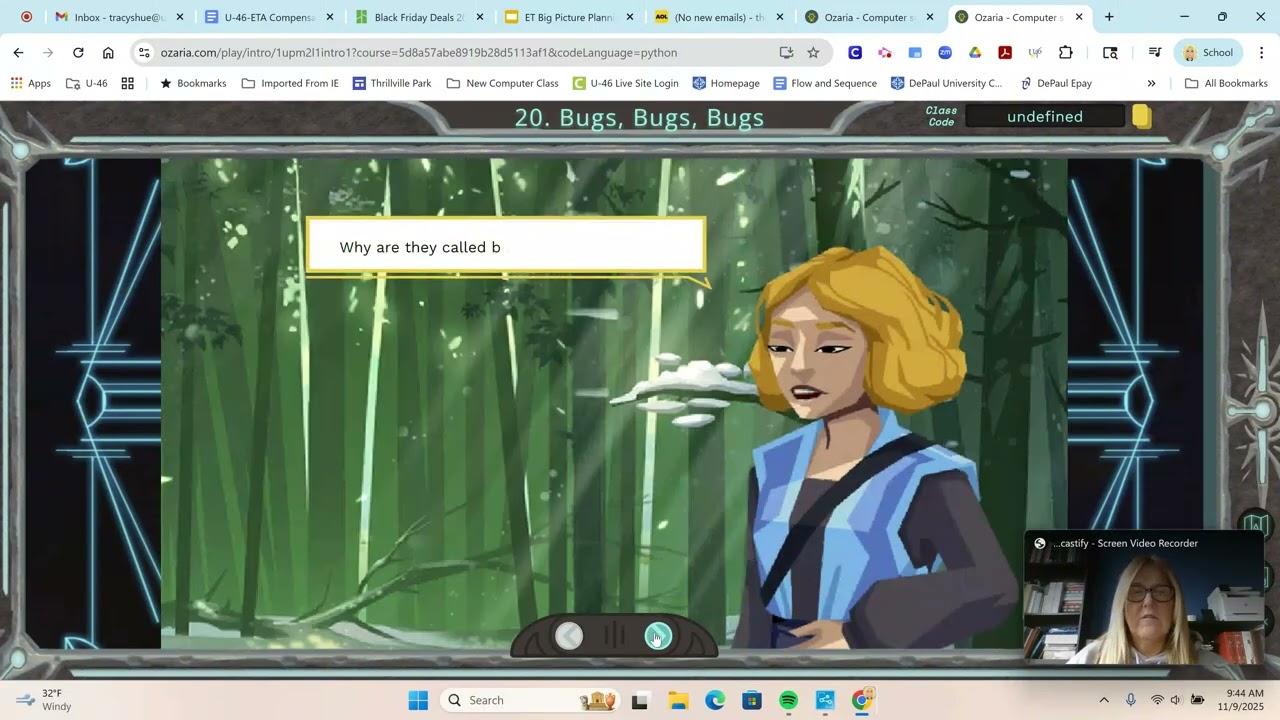Go back to the previous cutscene dialogue
Viewport: 1280px width, 720px height.
coord(569,636)
